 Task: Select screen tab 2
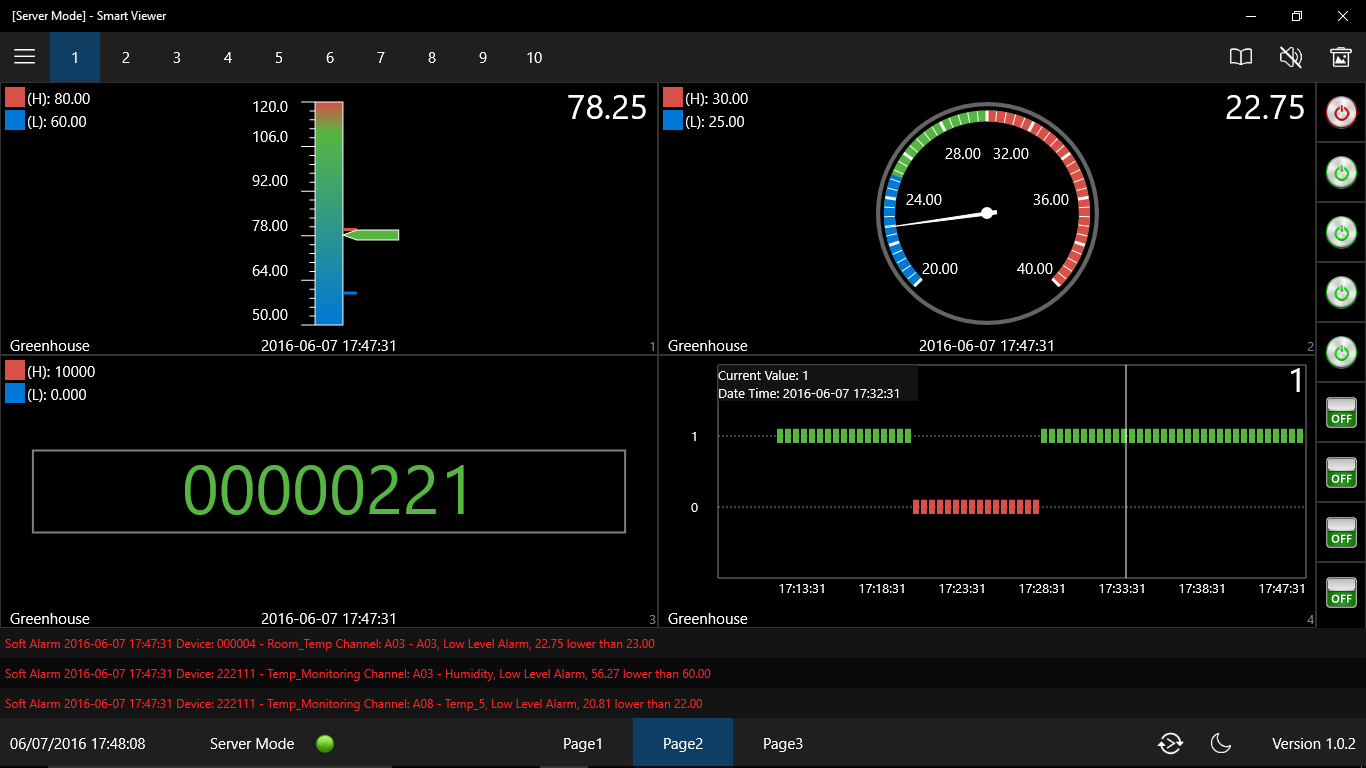pyautogui.click(x=126, y=57)
